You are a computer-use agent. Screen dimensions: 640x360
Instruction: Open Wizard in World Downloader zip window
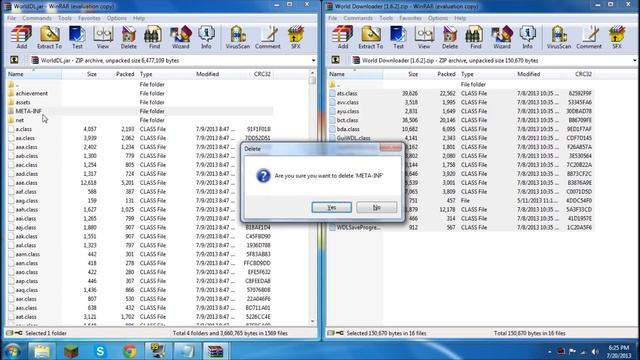[502, 37]
